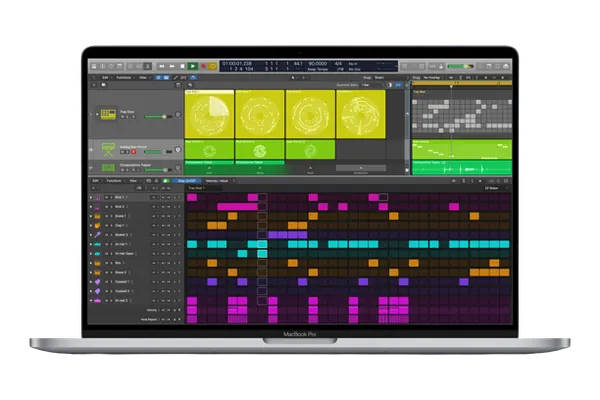Toggle the Live Loops grid view button

(158, 78)
